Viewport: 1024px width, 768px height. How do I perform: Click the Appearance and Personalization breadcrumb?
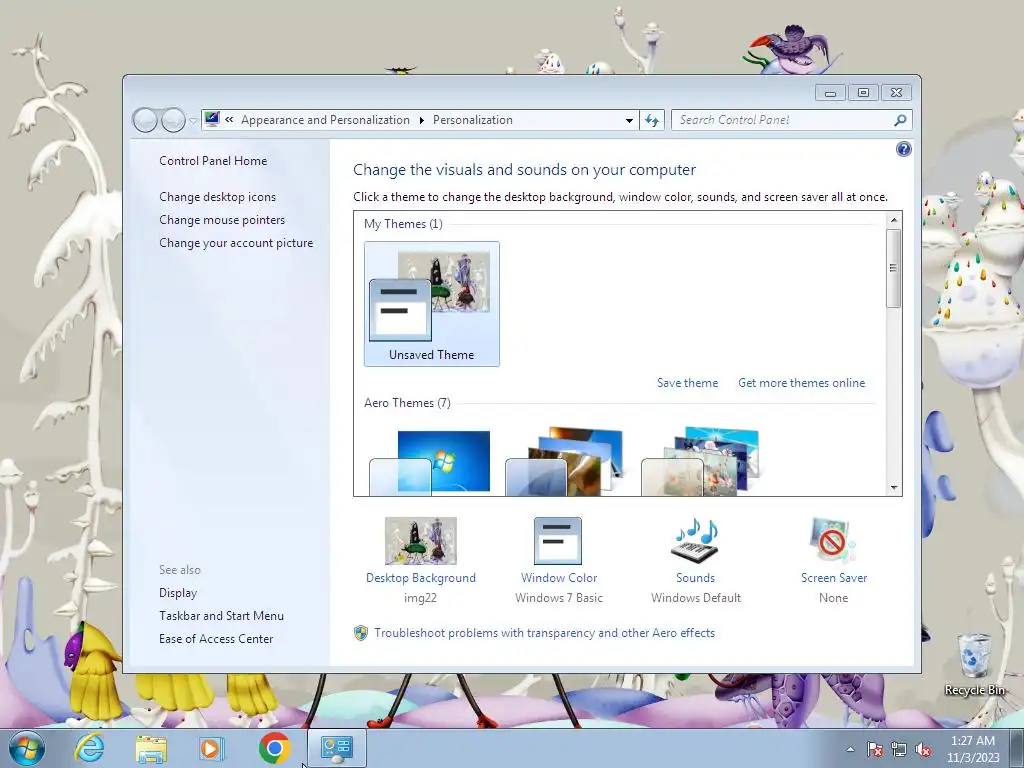[x=325, y=120]
